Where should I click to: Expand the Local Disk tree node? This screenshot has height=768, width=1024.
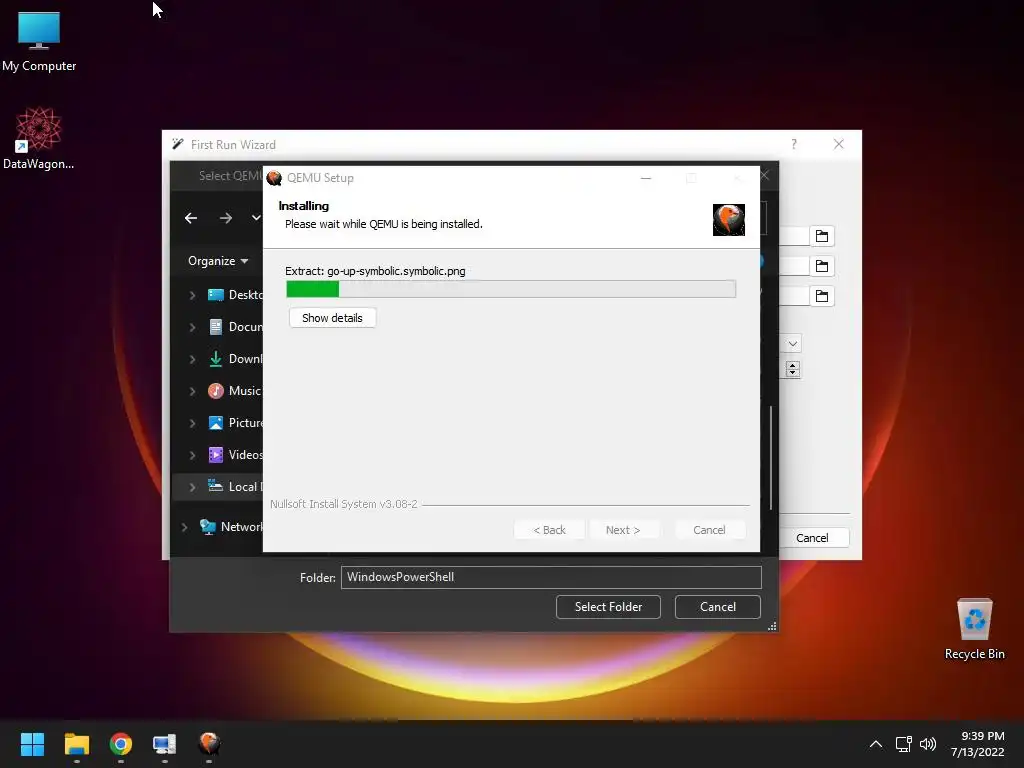(x=192, y=487)
